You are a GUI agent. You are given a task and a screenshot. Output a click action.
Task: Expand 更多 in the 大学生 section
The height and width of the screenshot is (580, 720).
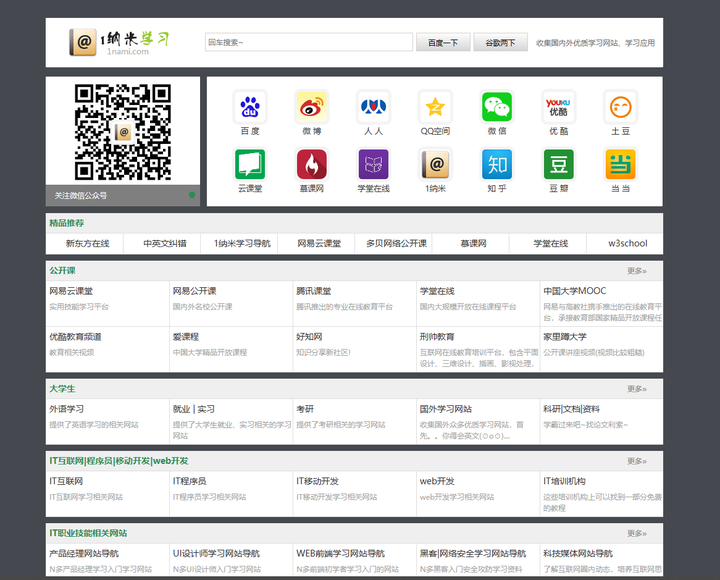click(637, 389)
